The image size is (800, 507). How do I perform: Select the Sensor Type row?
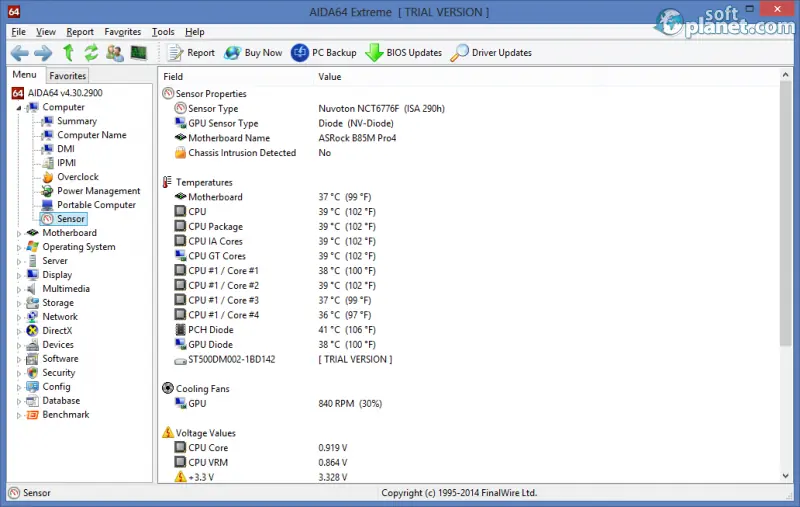pyautogui.click(x=468, y=109)
